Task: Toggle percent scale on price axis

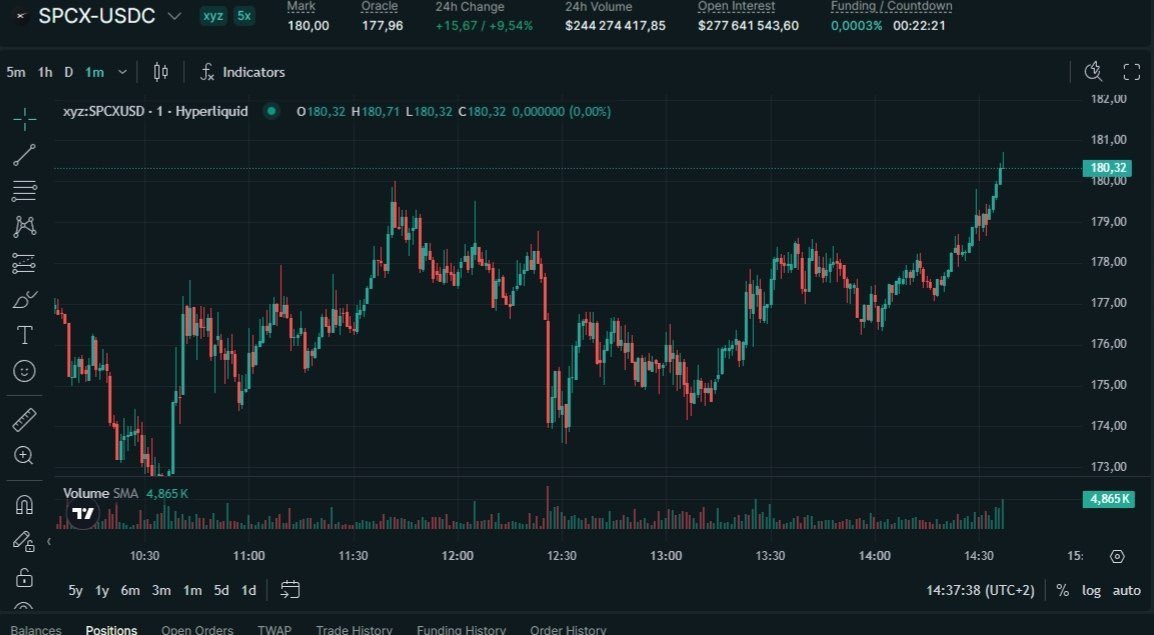Action: (x=1062, y=590)
